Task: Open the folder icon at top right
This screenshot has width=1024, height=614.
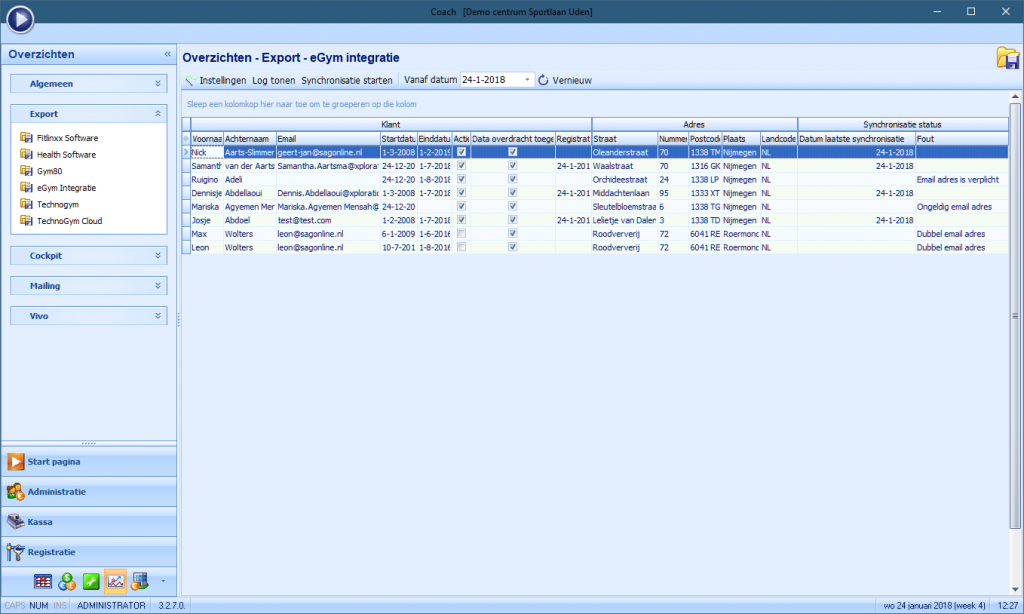Action: [x=1006, y=58]
